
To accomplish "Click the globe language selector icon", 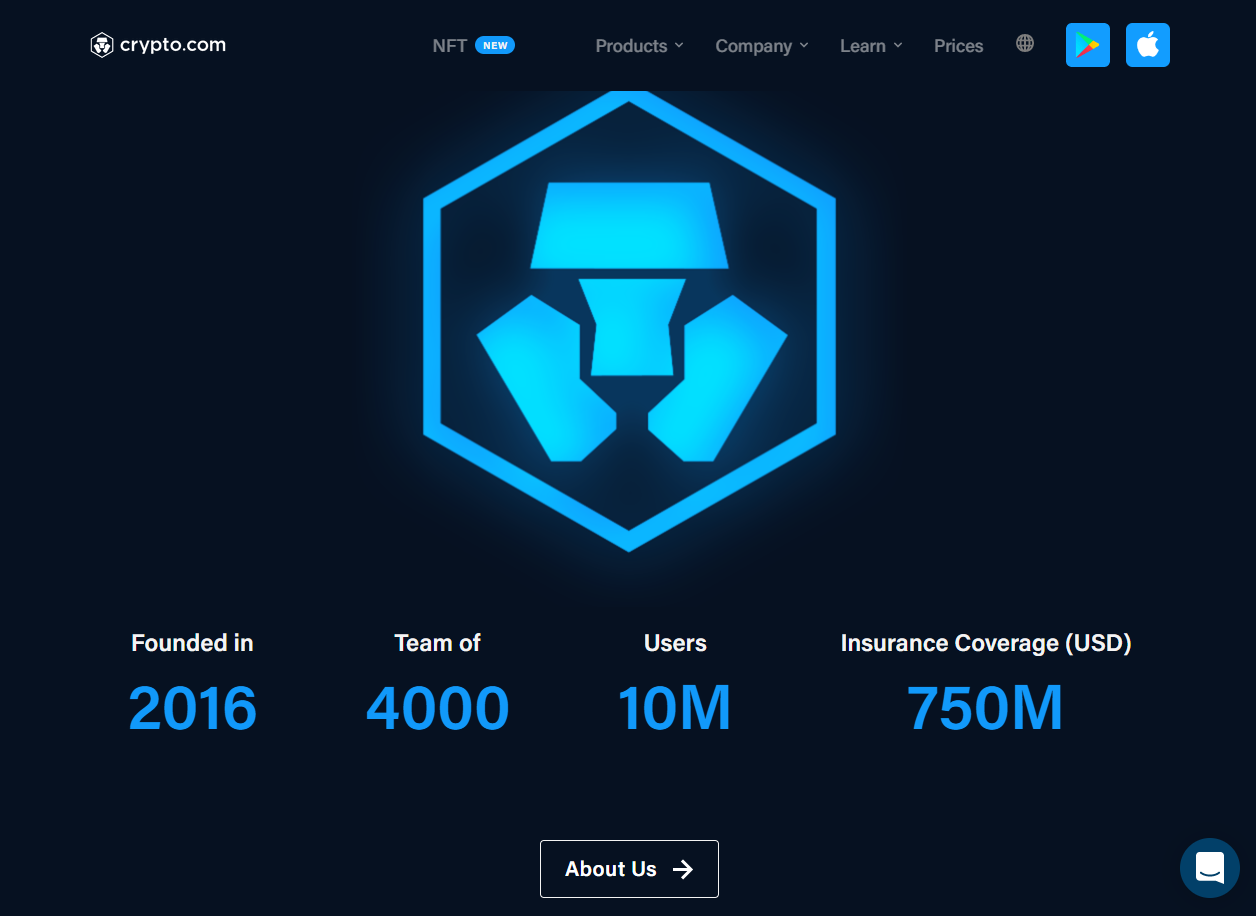I will (x=1025, y=43).
